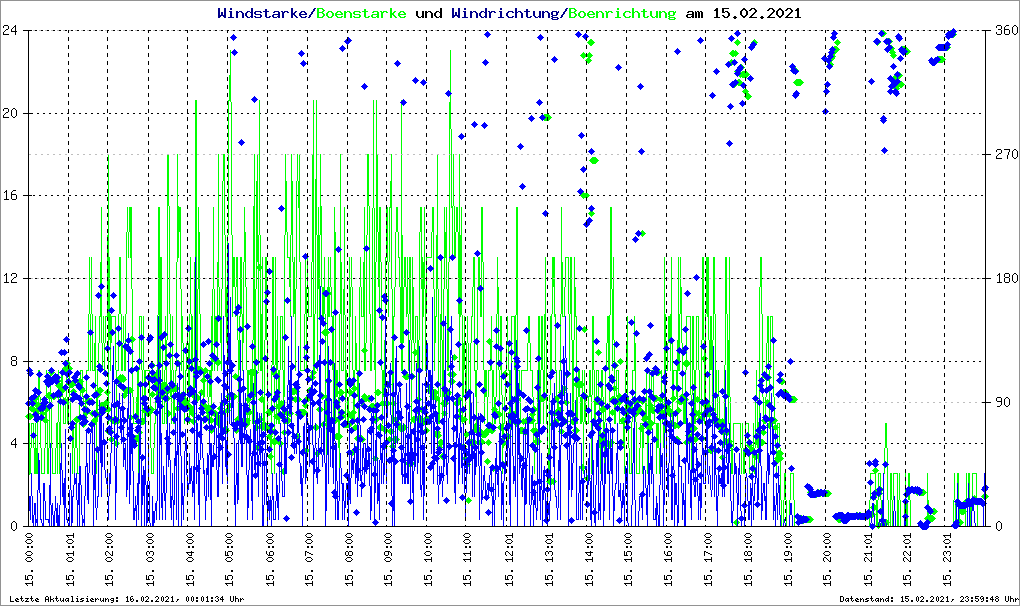Image resolution: width=1020 pixels, height=606 pixels.
Task: Click the 360 label on right axis
Action: tap(1006, 30)
